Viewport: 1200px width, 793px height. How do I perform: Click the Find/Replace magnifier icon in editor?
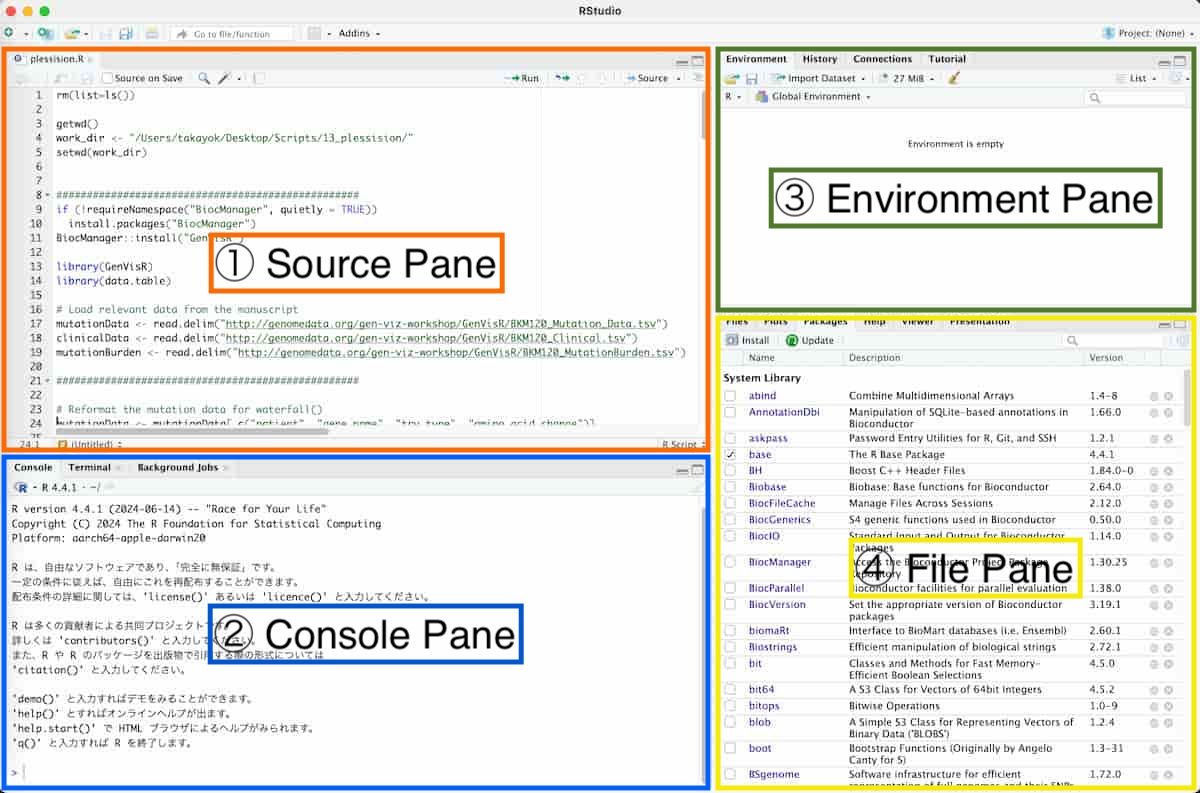204,78
